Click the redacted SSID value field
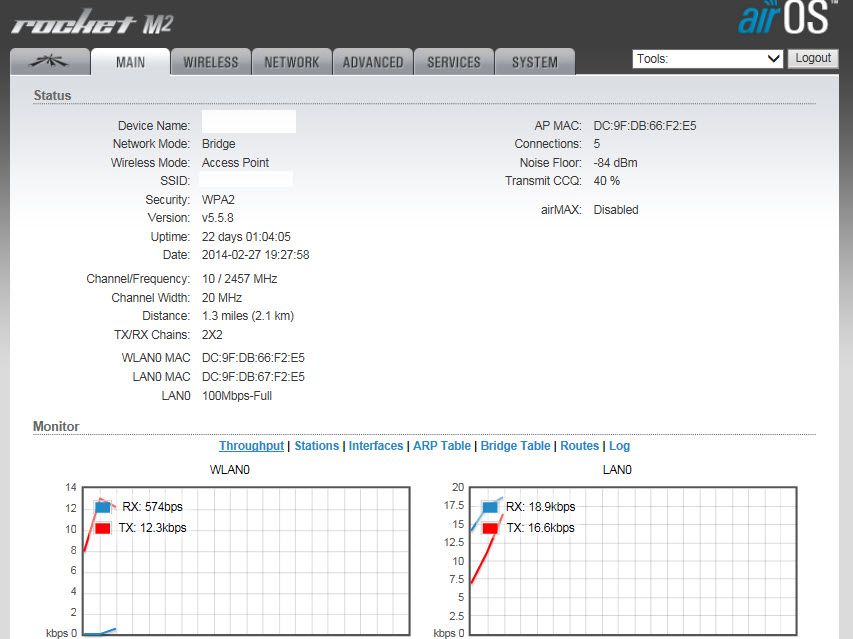 pos(246,179)
